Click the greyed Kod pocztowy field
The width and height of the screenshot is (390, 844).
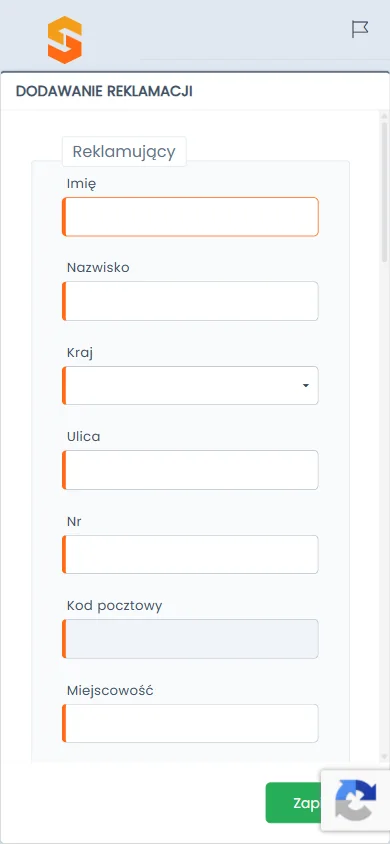[190, 639]
